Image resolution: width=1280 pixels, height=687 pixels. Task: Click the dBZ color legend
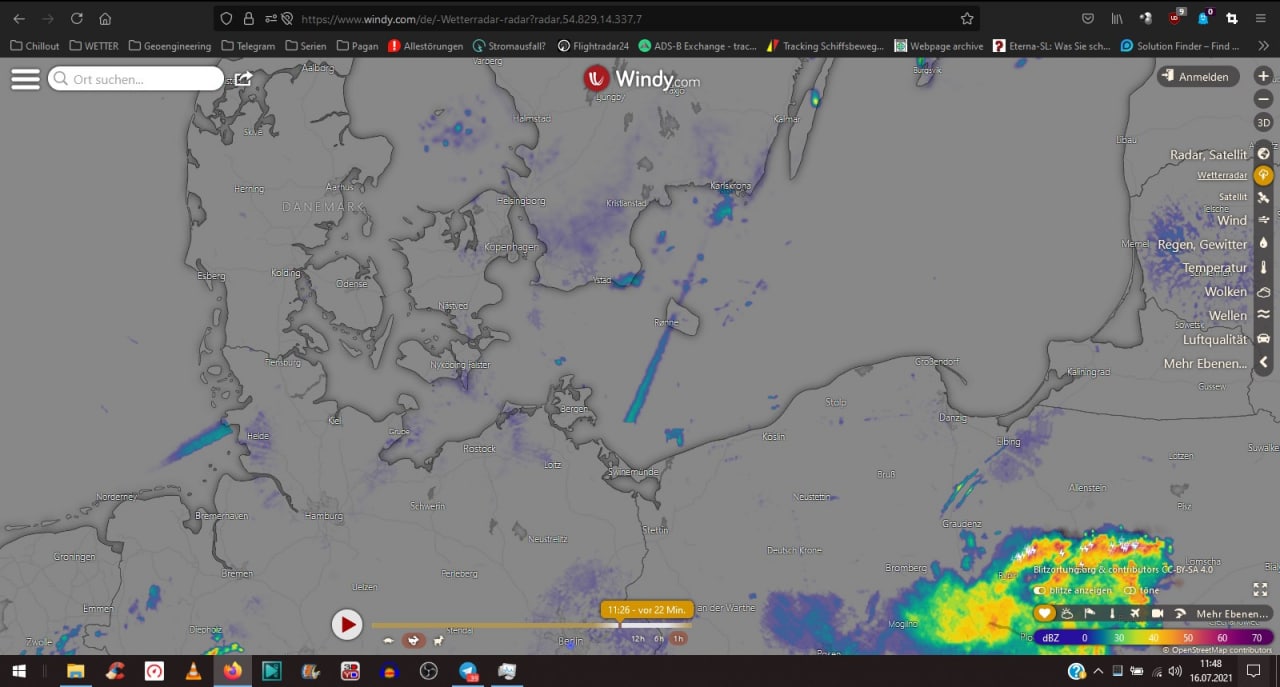click(x=1154, y=637)
